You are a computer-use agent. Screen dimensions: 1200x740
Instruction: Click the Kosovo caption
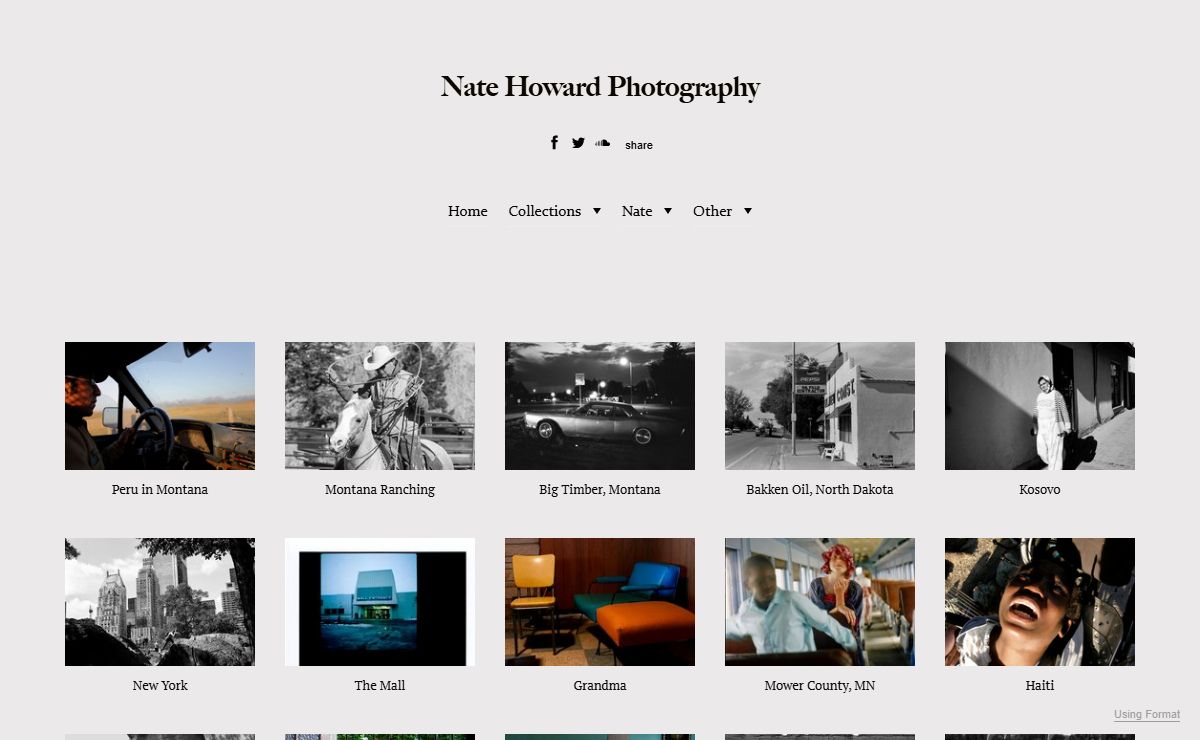1040,490
